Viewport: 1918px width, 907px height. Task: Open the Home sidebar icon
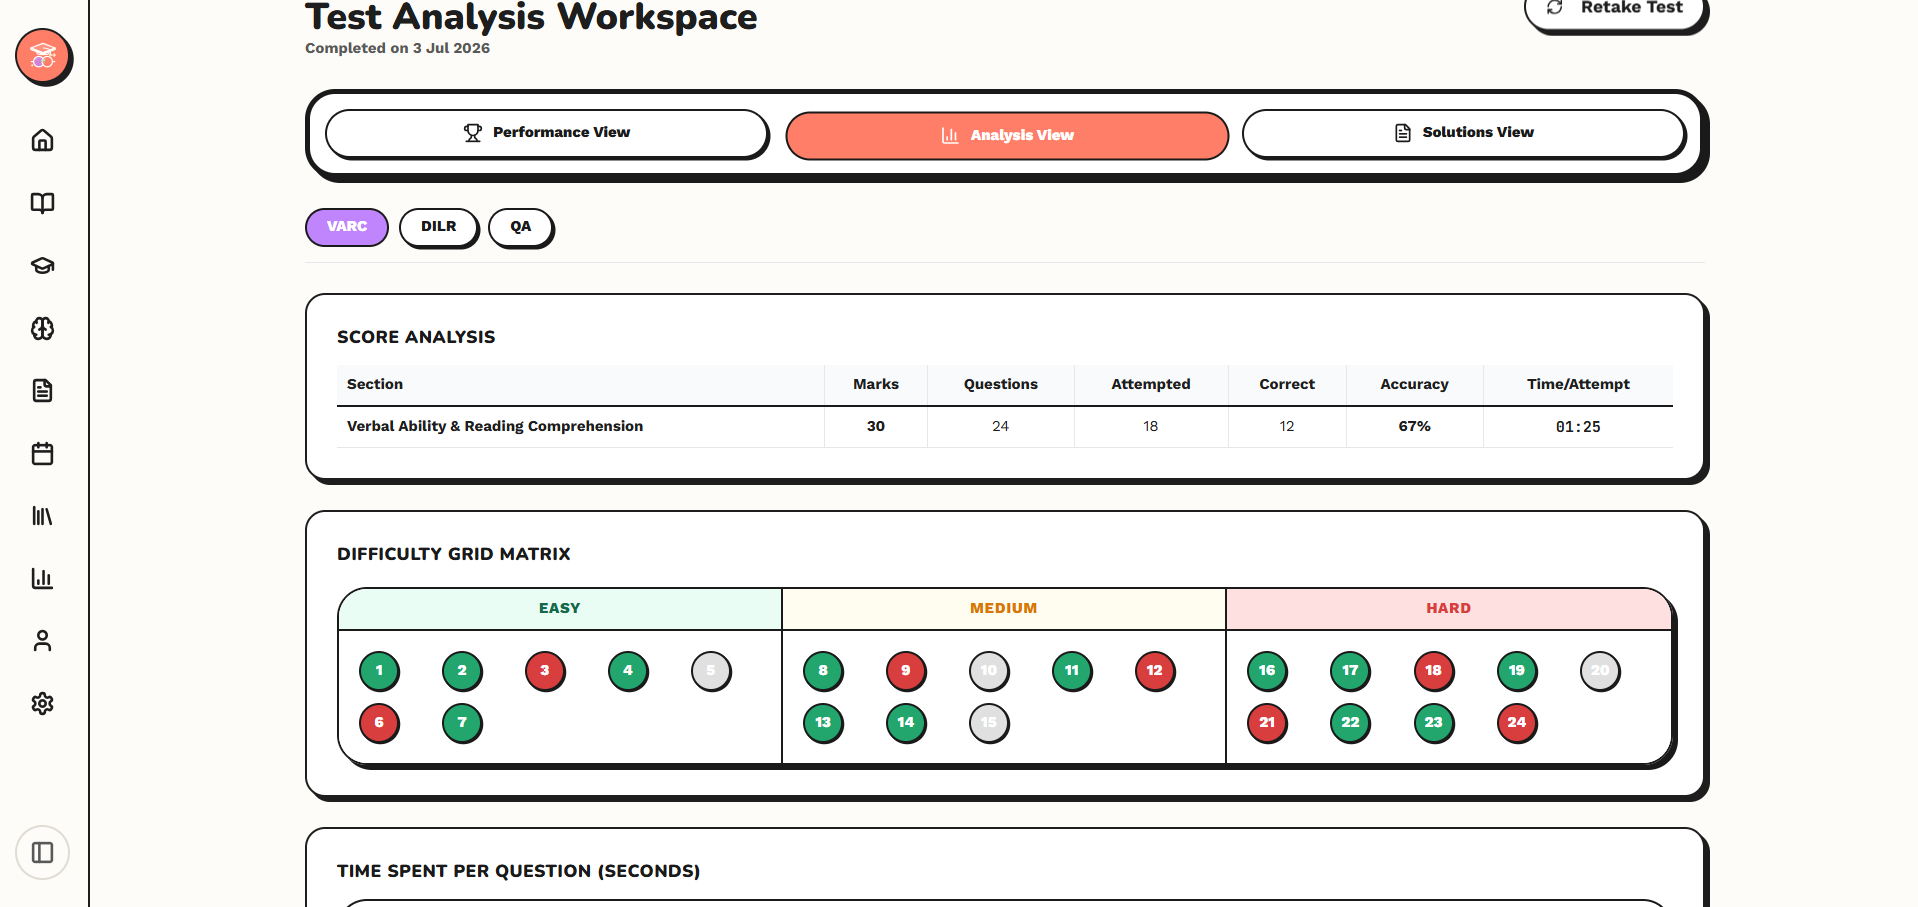[42, 140]
